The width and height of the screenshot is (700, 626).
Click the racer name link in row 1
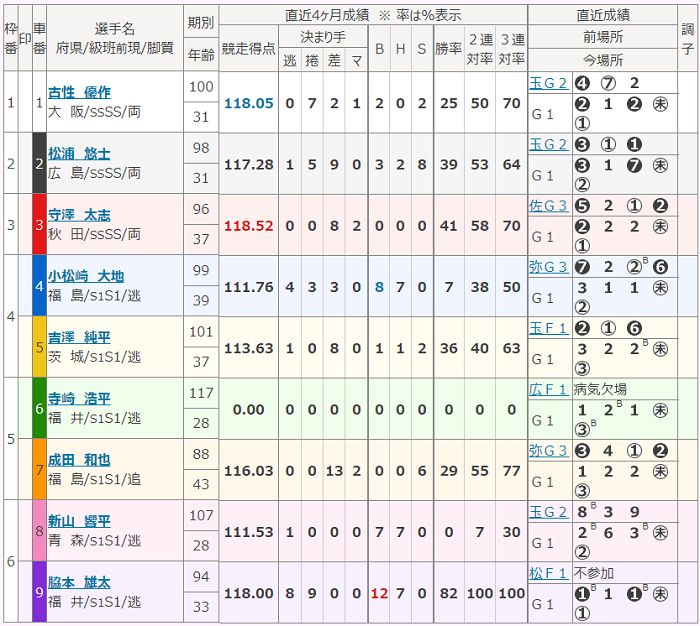coord(79,92)
